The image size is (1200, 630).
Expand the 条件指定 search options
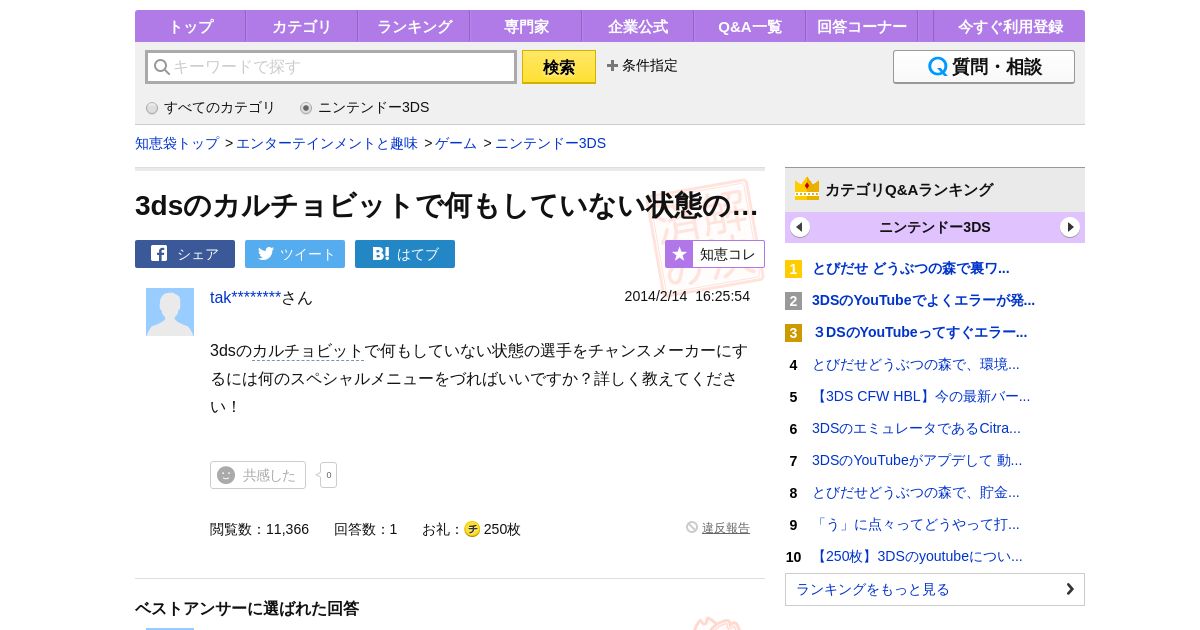coord(642,66)
